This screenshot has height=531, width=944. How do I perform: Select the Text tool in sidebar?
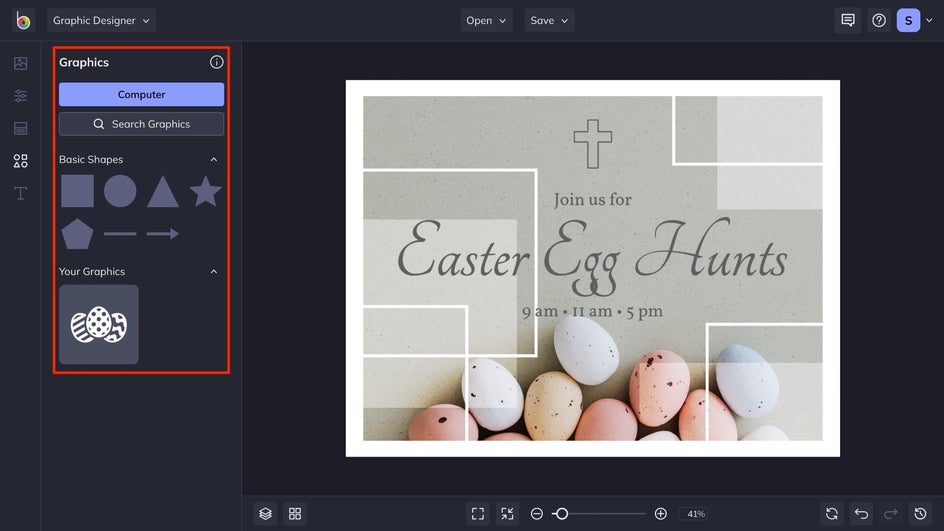click(x=20, y=193)
